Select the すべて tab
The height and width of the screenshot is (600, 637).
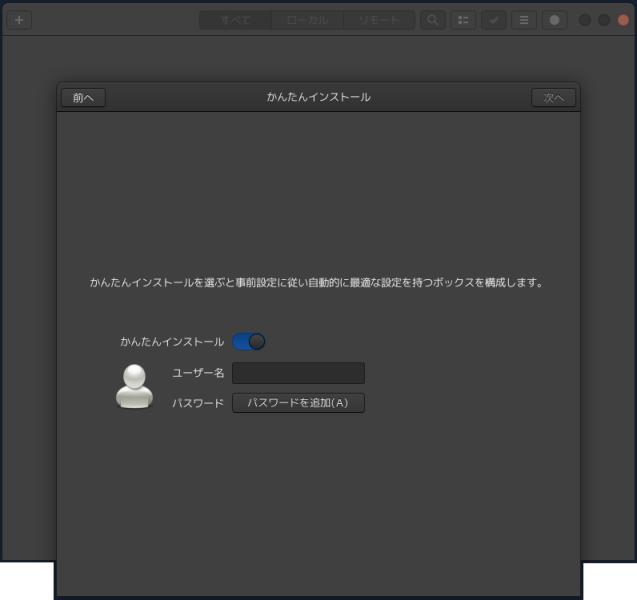click(236, 20)
